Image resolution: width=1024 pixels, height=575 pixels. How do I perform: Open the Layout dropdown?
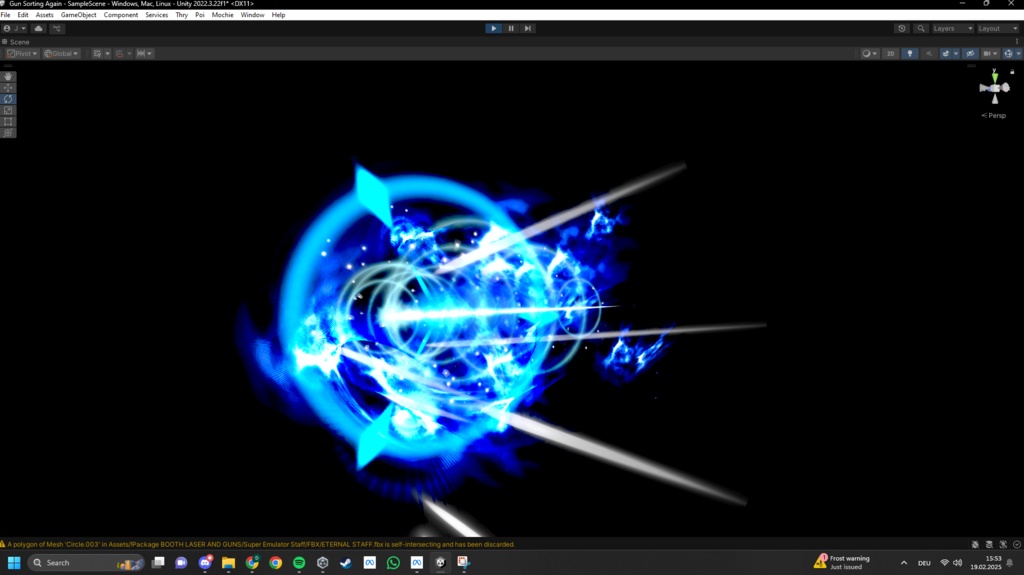[998, 28]
